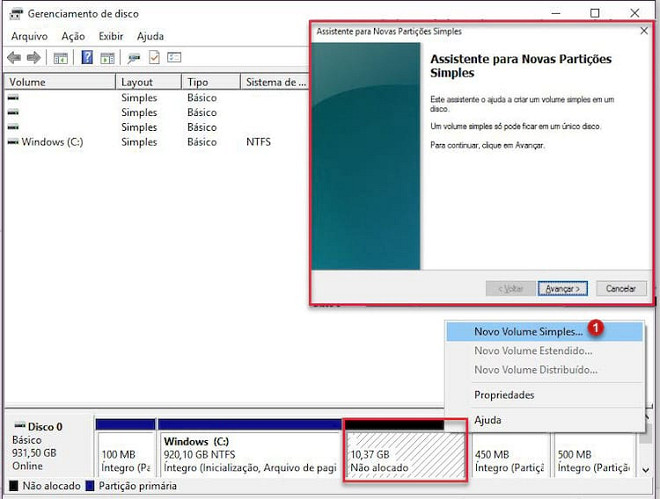Select the Windows (C:) volume row
Screen dimensions: 660x499
pyautogui.click(x=157, y=142)
